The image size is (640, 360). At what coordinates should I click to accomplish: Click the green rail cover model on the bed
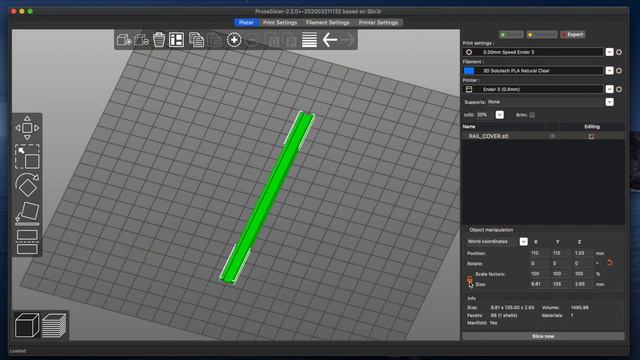pyautogui.click(x=267, y=198)
